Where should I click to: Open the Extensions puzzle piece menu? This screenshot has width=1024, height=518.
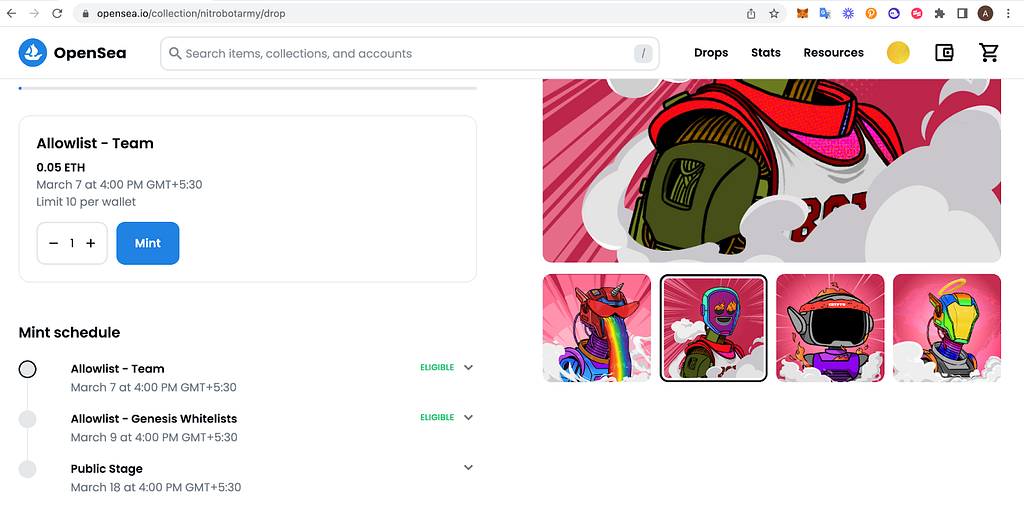click(x=940, y=13)
